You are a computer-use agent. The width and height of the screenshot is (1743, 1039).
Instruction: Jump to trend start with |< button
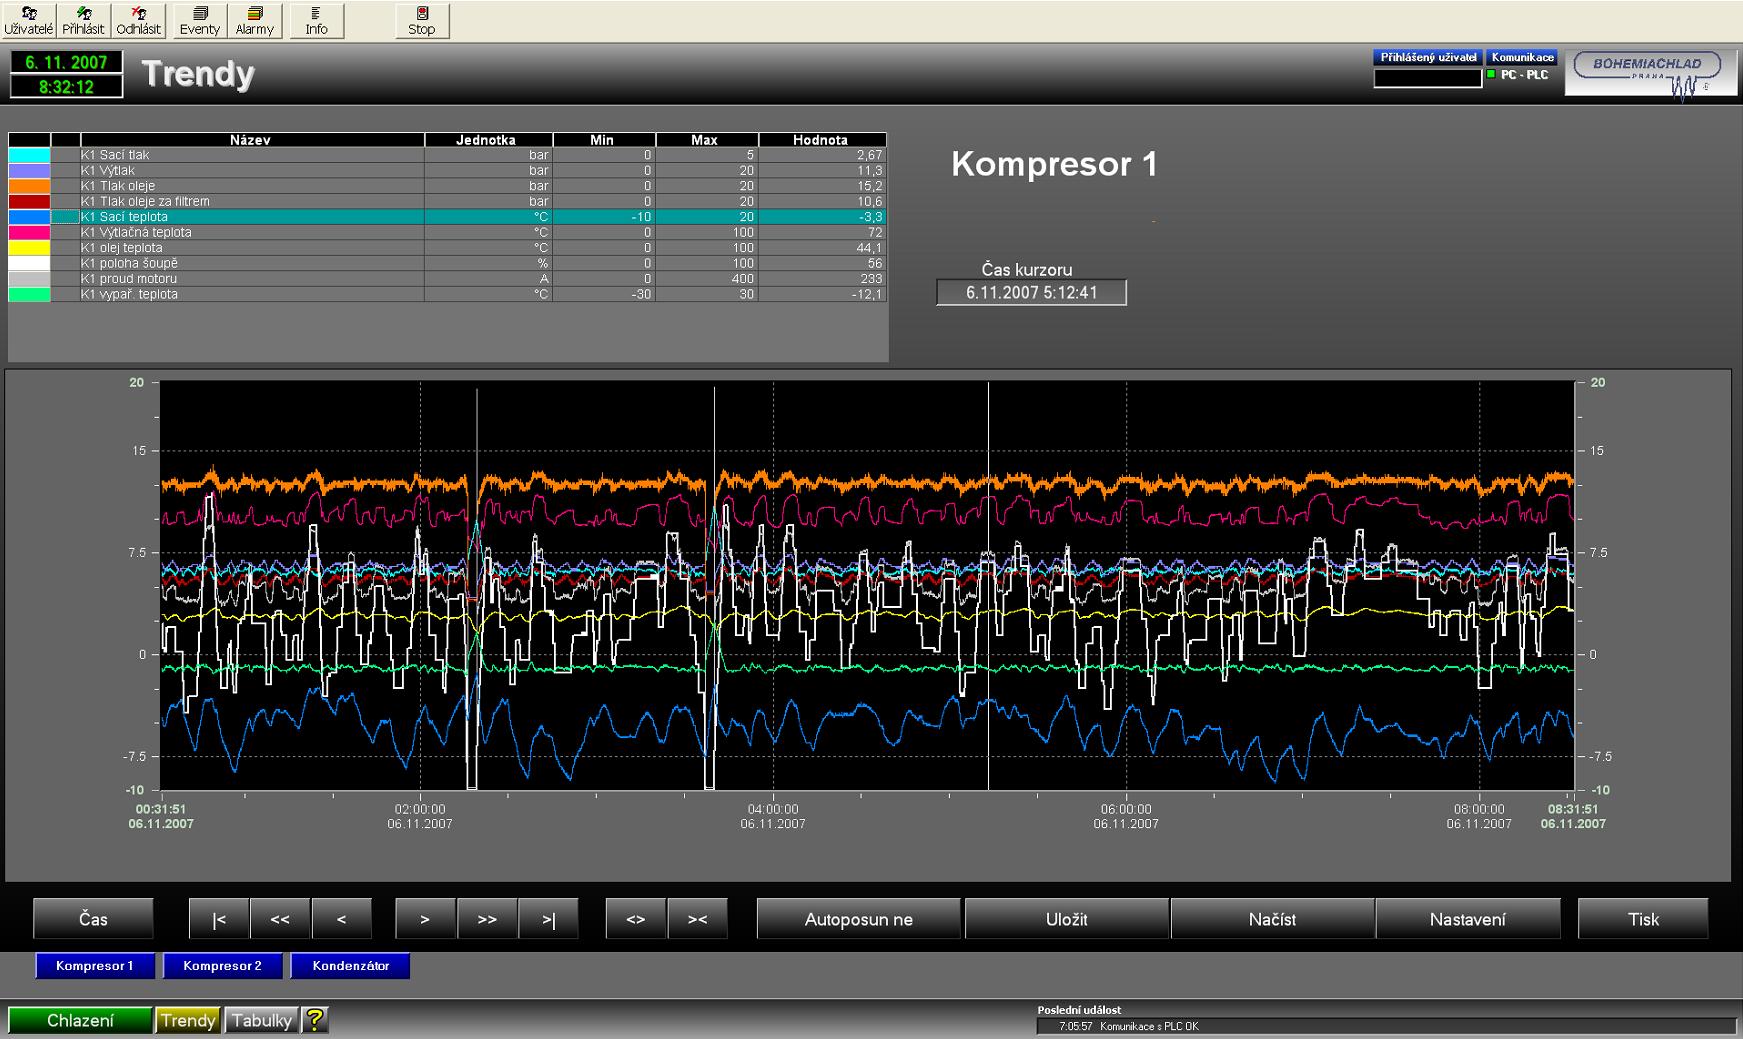click(219, 919)
